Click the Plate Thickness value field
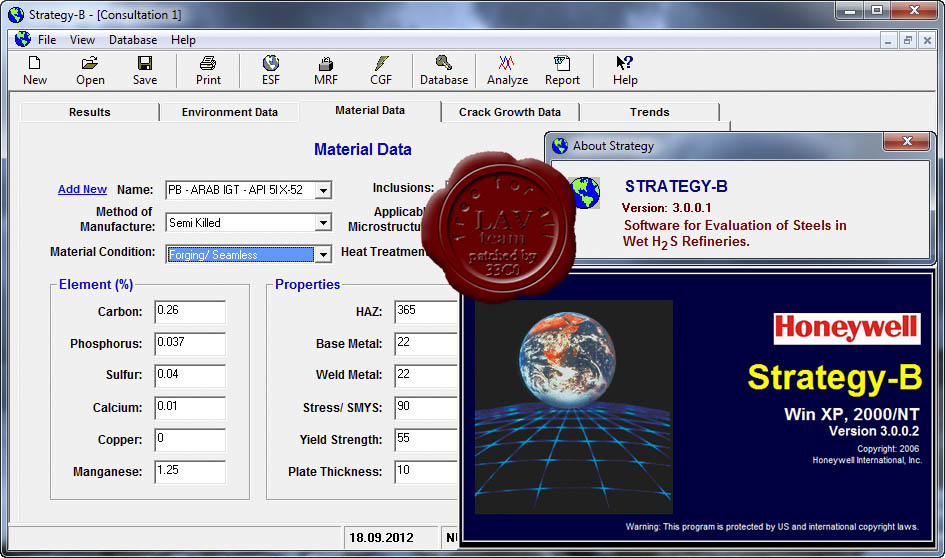This screenshot has height=558, width=945. pos(426,471)
